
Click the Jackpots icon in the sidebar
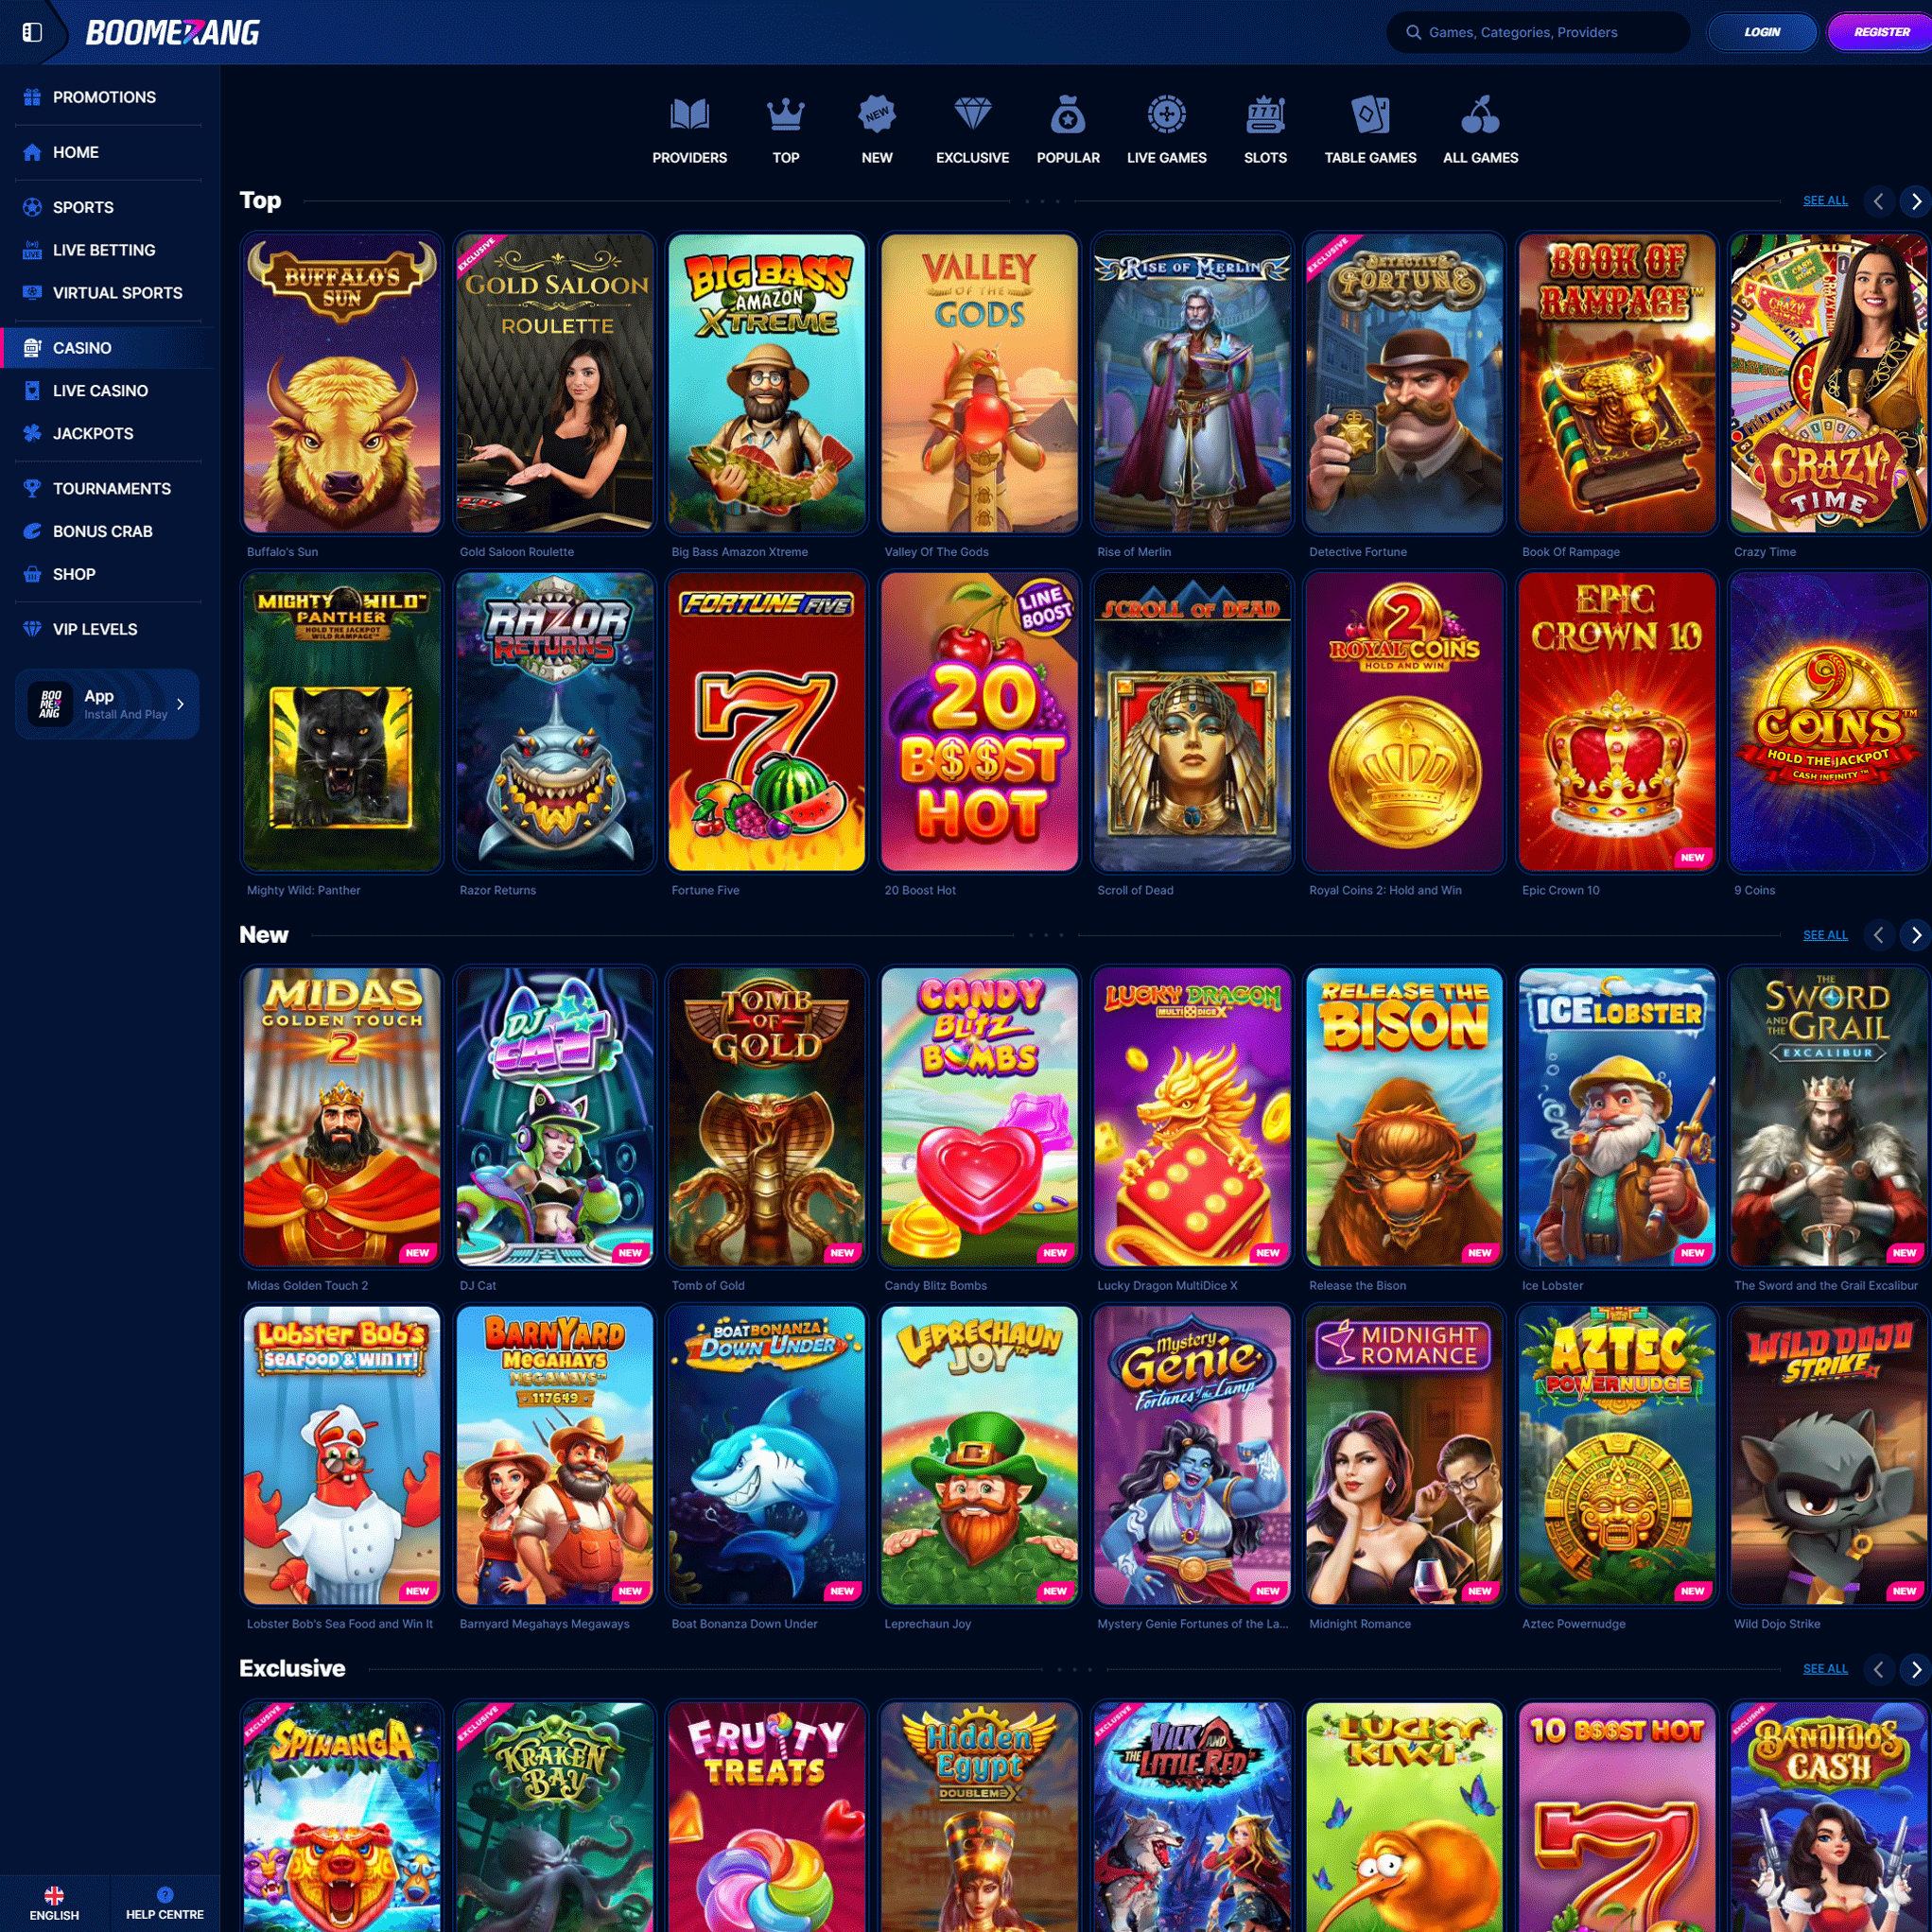click(x=32, y=433)
